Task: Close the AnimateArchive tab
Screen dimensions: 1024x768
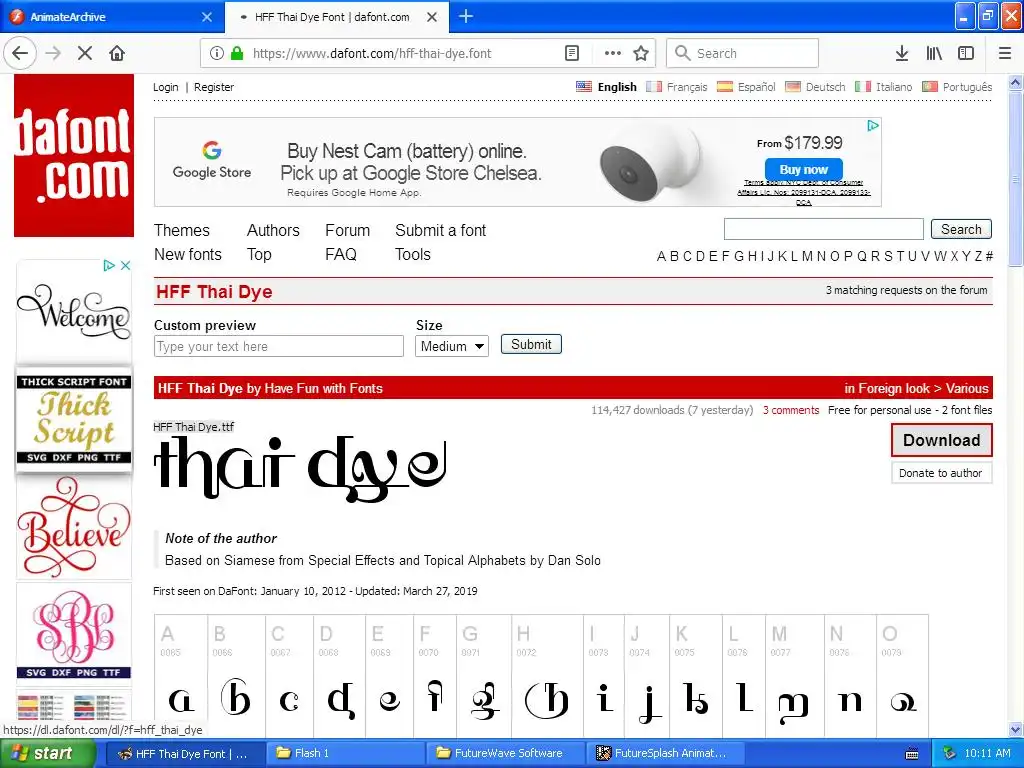Action: (x=207, y=17)
